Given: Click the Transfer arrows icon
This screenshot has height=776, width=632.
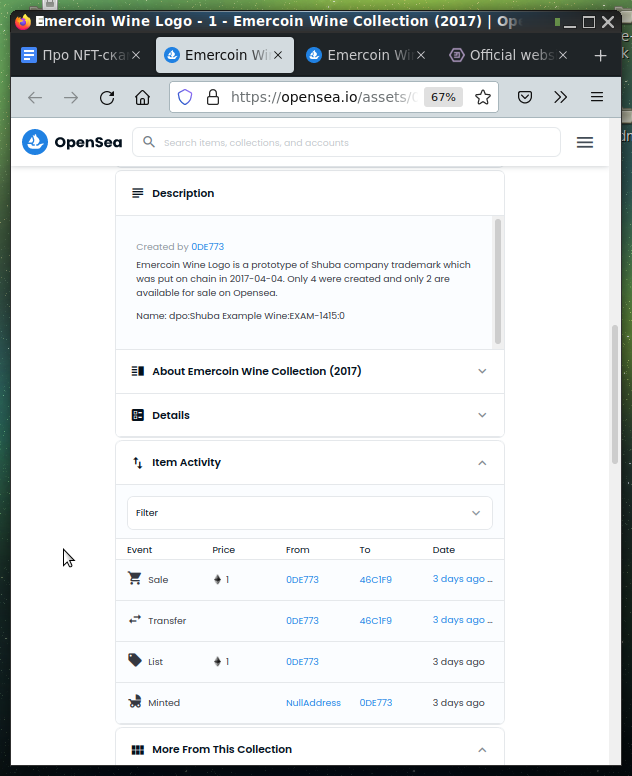Looking at the screenshot, I should coord(135,619).
